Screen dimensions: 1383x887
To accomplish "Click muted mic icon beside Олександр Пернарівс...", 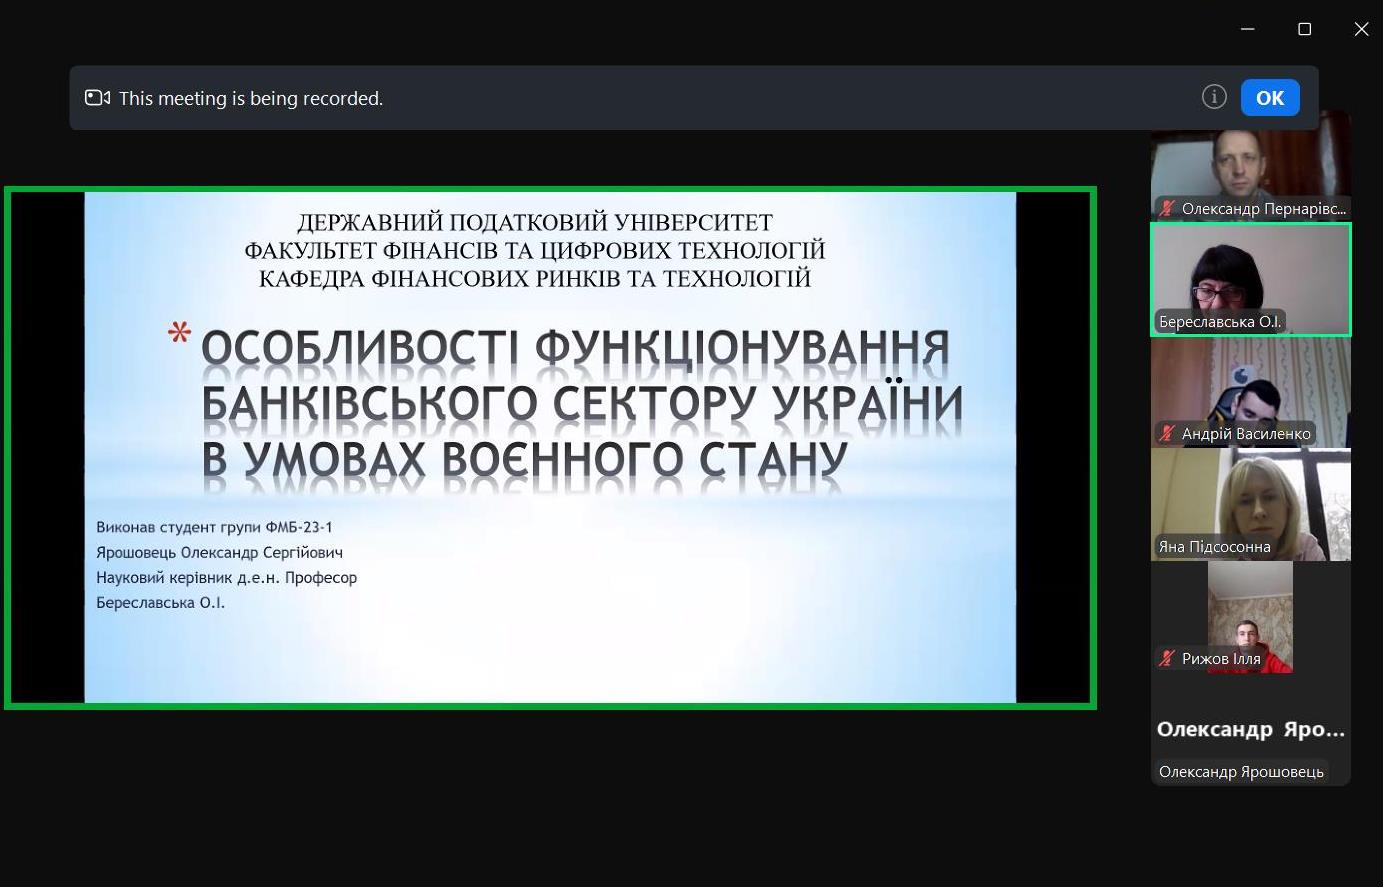I will coord(1167,209).
